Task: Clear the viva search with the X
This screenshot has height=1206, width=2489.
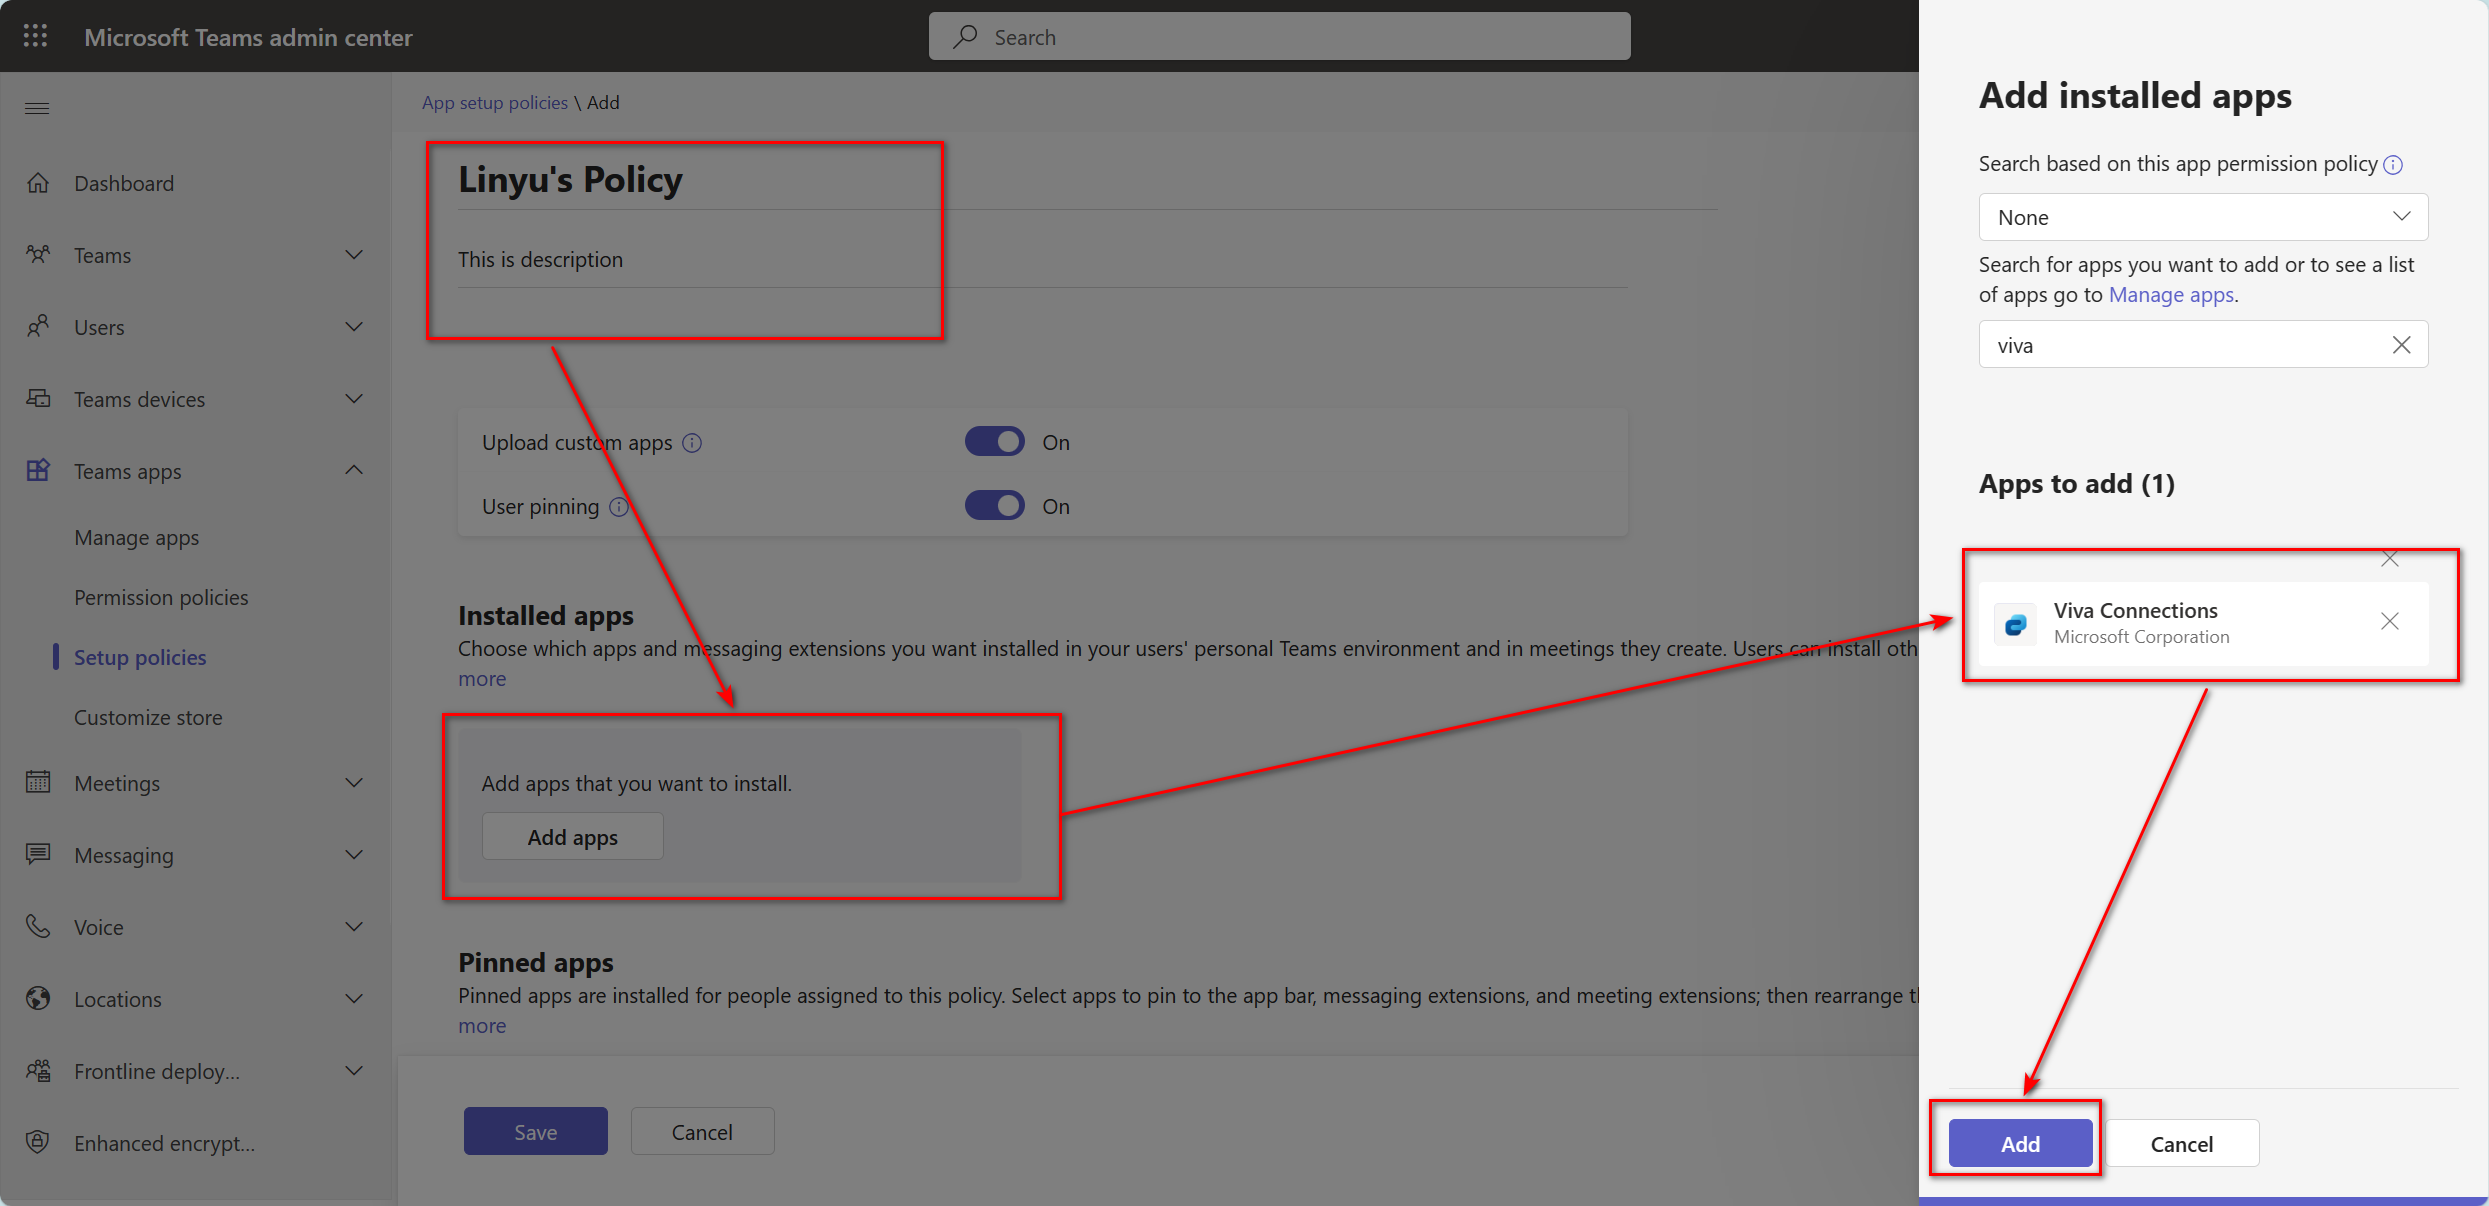Action: tap(2402, 344)
